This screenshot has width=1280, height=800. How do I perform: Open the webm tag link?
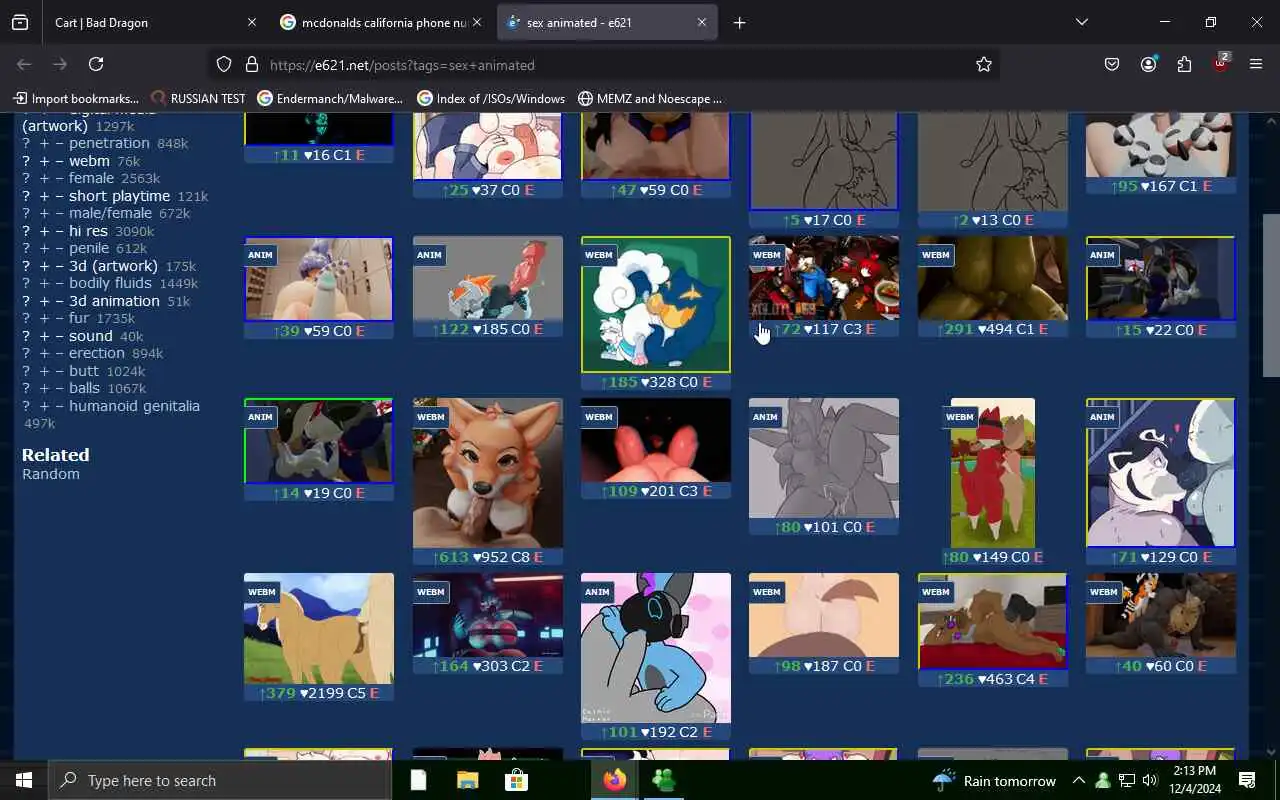coord(89,161)
